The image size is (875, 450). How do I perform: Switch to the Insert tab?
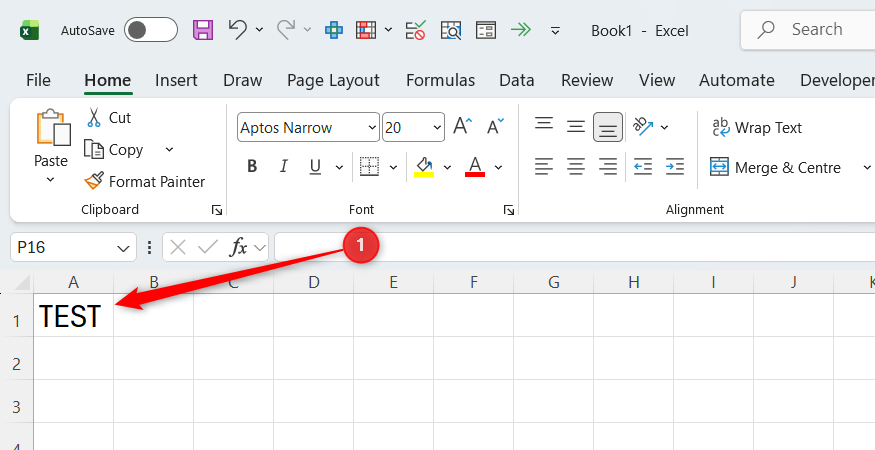(176, 80)
